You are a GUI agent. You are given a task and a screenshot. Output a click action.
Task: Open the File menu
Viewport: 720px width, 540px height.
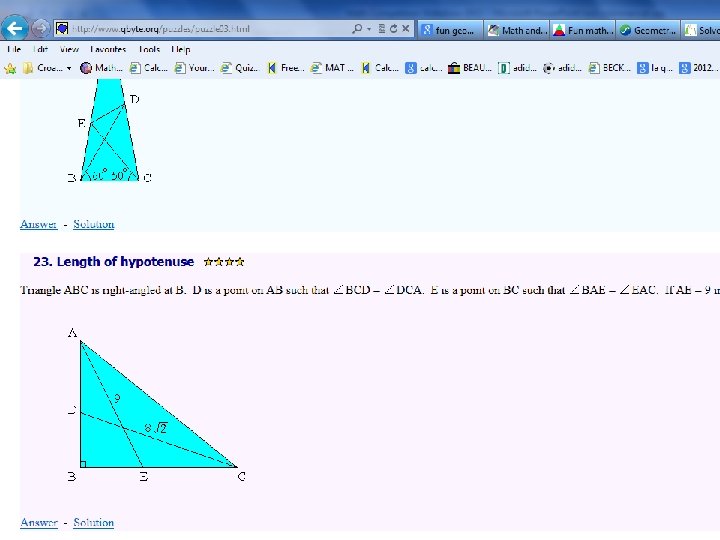[14, 49]
